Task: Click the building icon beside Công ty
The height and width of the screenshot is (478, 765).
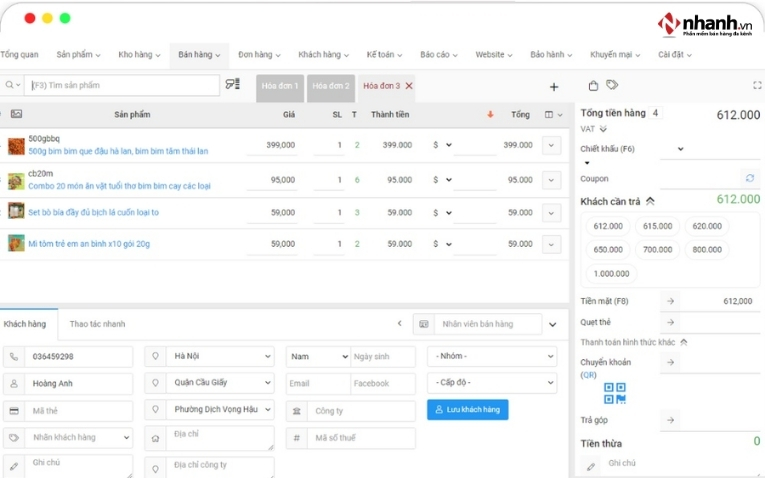Action: coord(297,411)
